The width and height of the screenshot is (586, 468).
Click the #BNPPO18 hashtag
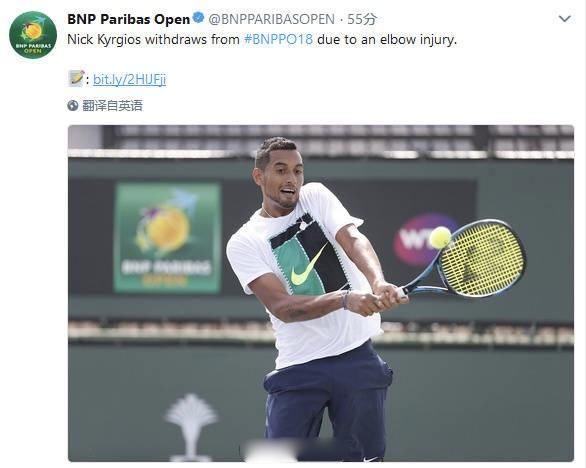[278, 39]
